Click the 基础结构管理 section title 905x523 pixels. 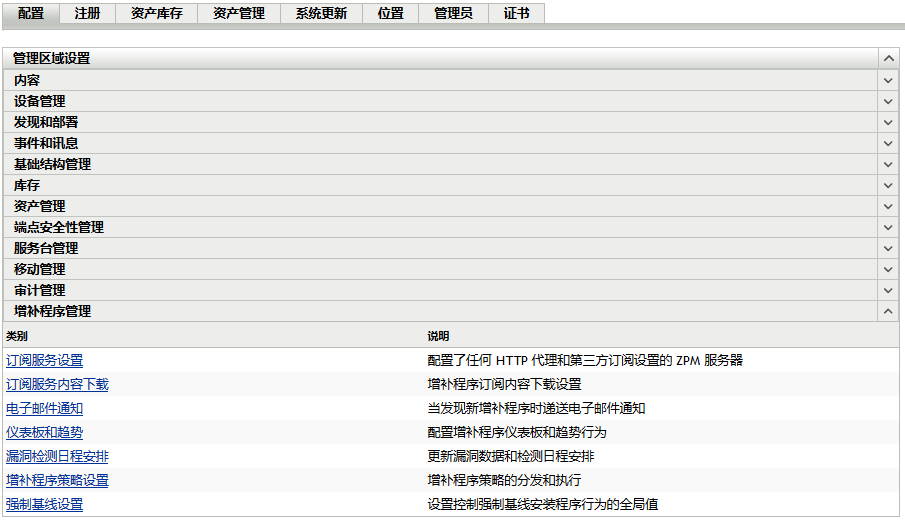click(53, 165)
